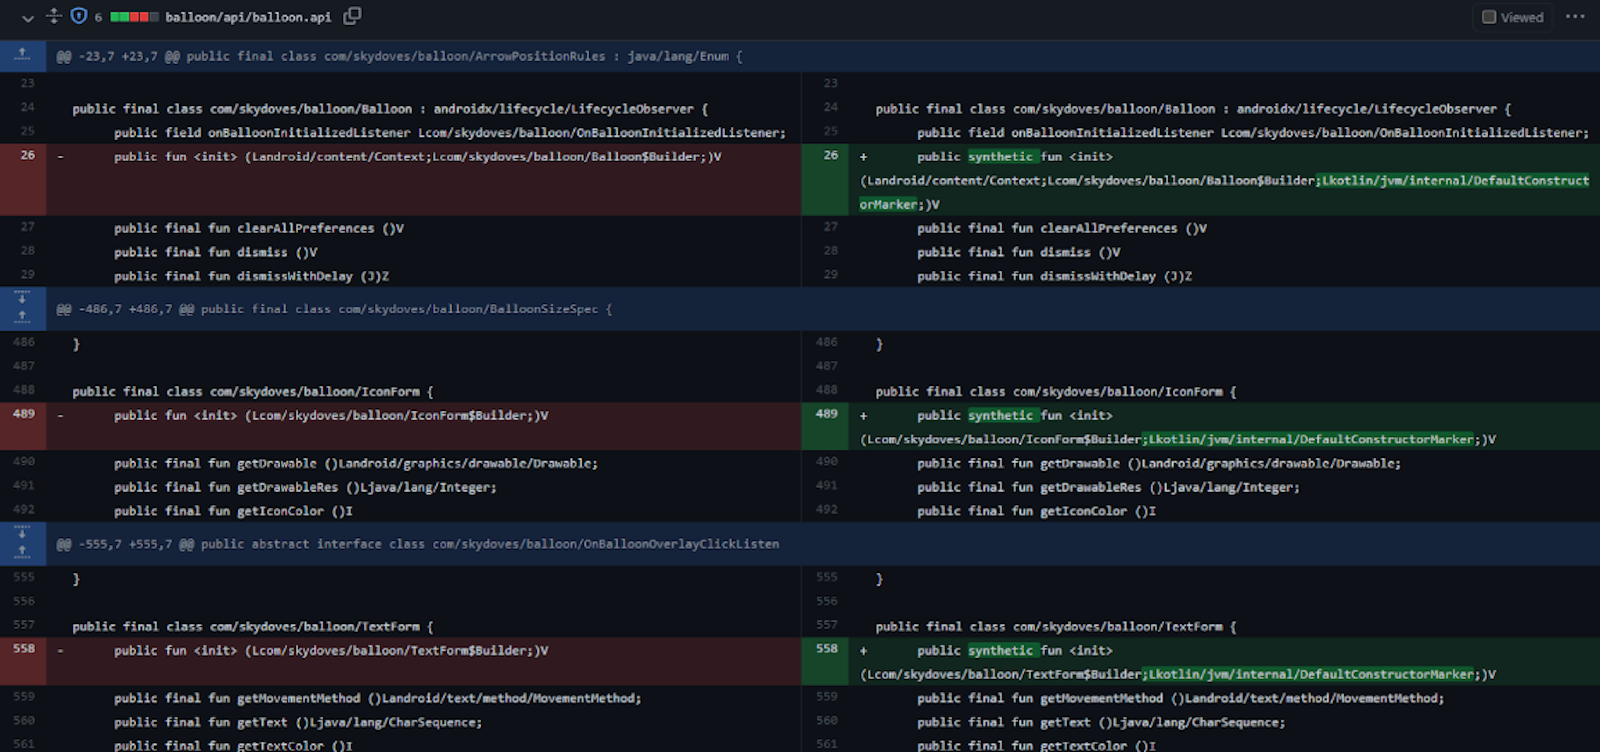Mark the file as Viewed

click(1512, 17)
